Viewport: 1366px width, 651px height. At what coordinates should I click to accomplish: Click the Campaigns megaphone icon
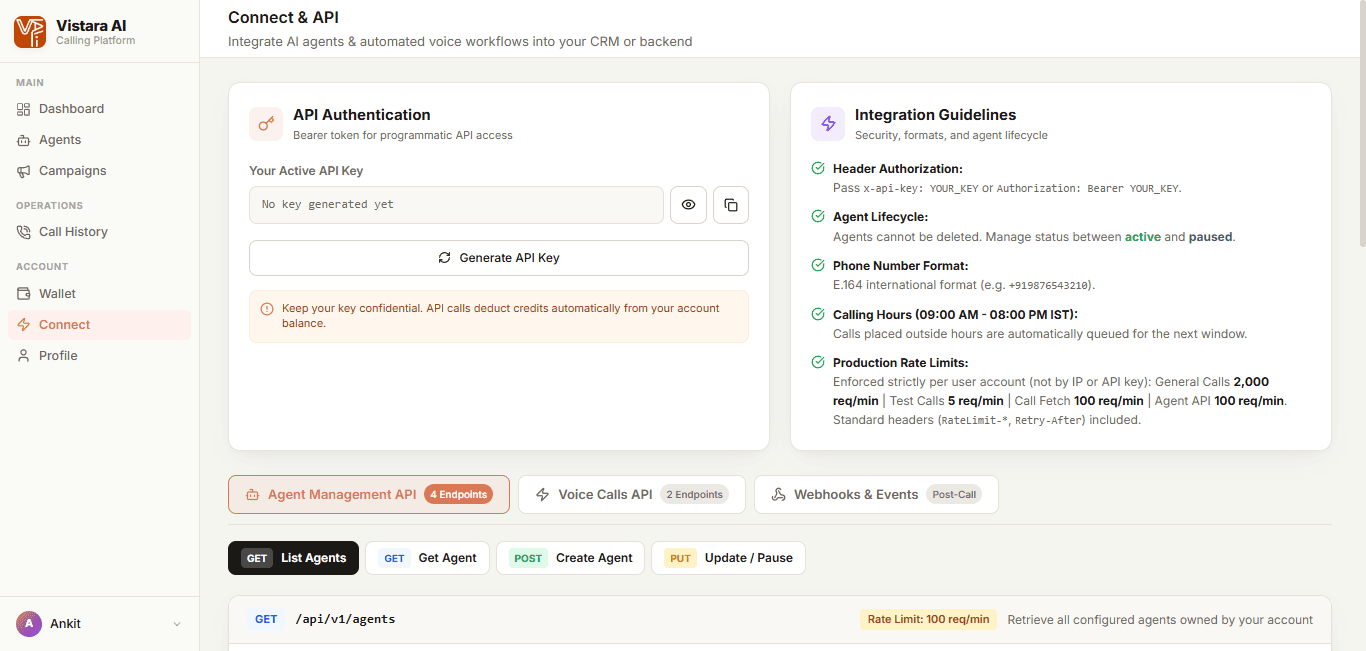click(24, 171)
